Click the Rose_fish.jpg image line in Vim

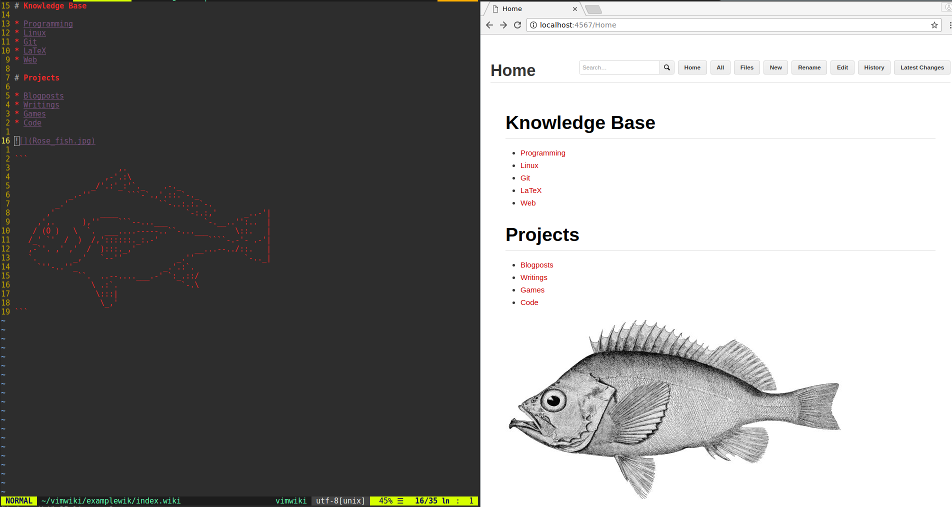pyautogui.click(x=55, y=141)
